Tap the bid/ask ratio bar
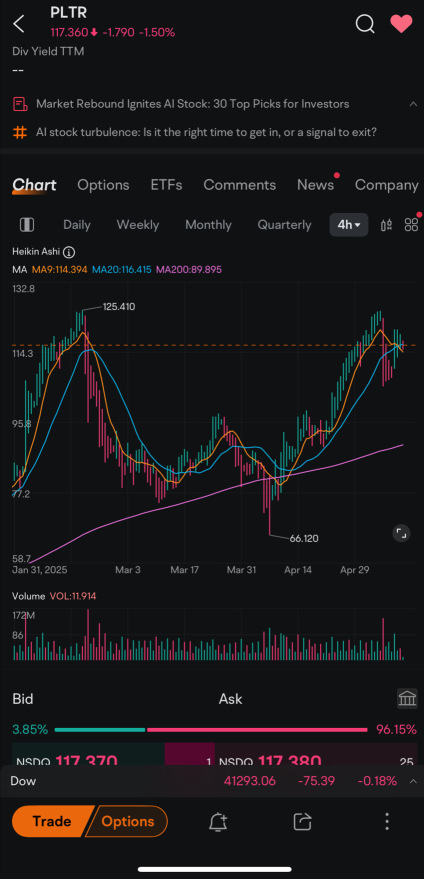 (x=213, y=730)
